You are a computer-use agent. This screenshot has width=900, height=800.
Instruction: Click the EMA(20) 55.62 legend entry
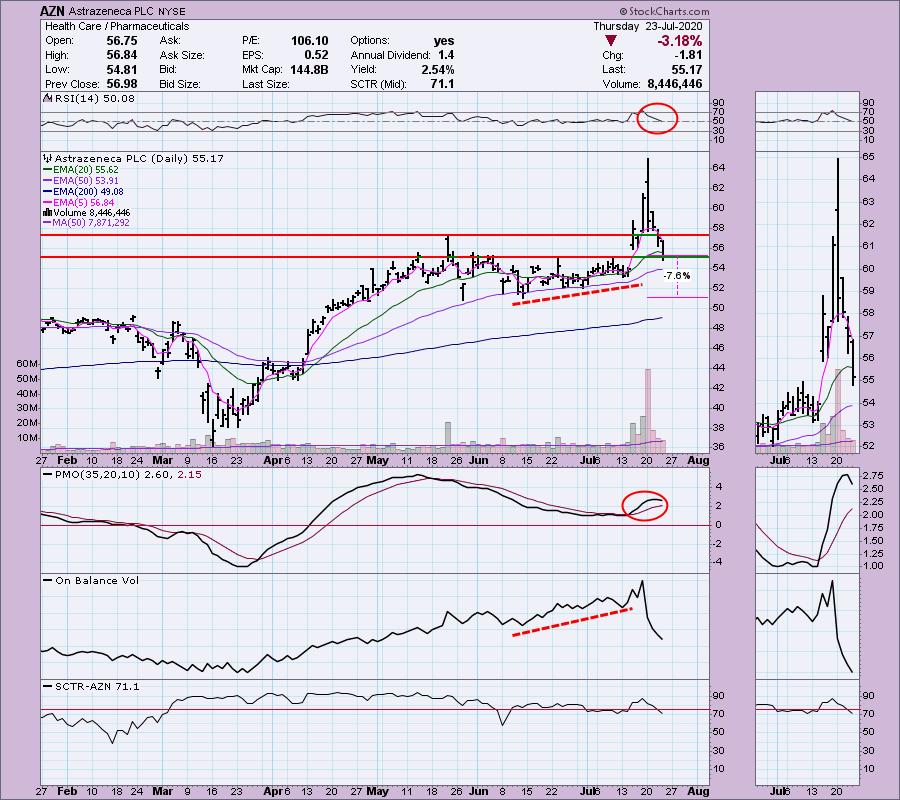(x=86, y=170)
